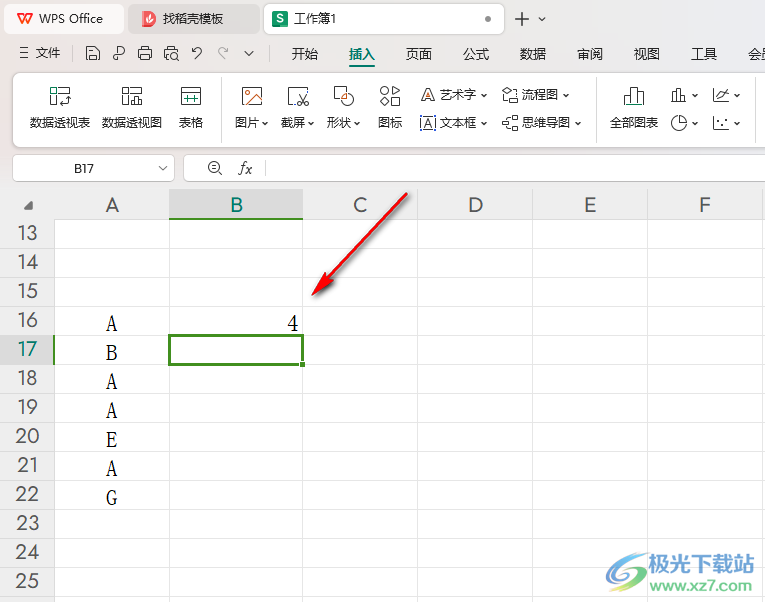The height and width of the screenshot is (602, 765).
Task: Expand quick access toolbar more arrow
Action: pyautogui.click(x=249, y=53)
